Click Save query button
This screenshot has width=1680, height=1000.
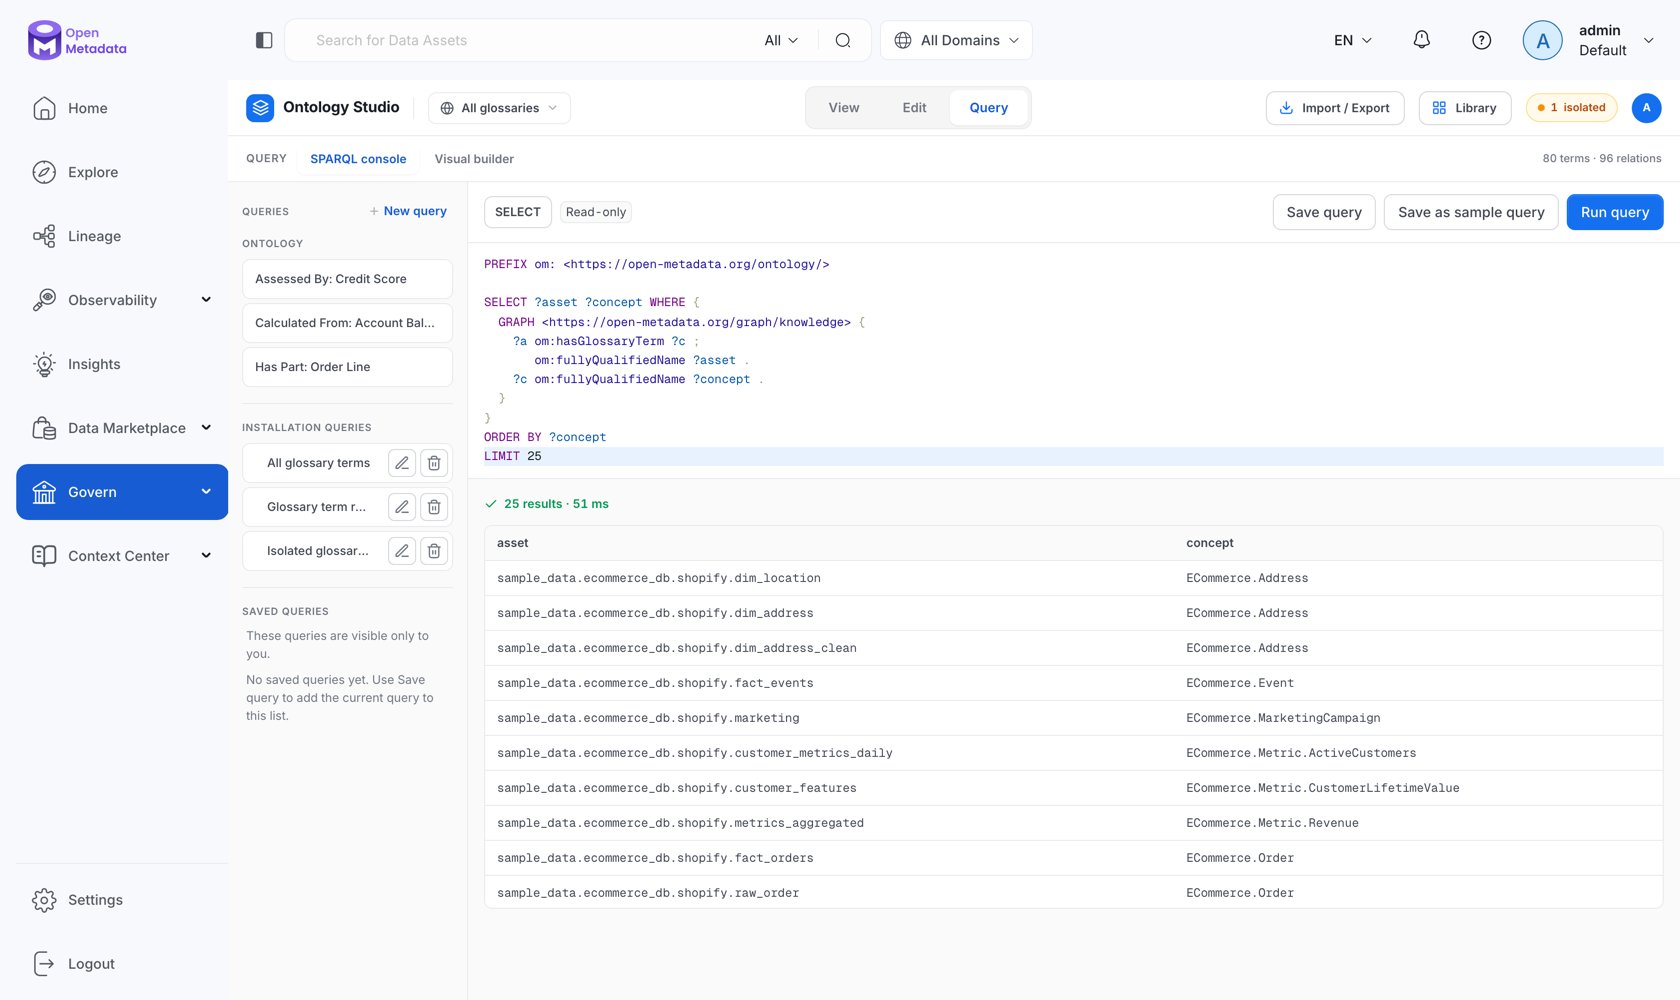point(1324,212)
